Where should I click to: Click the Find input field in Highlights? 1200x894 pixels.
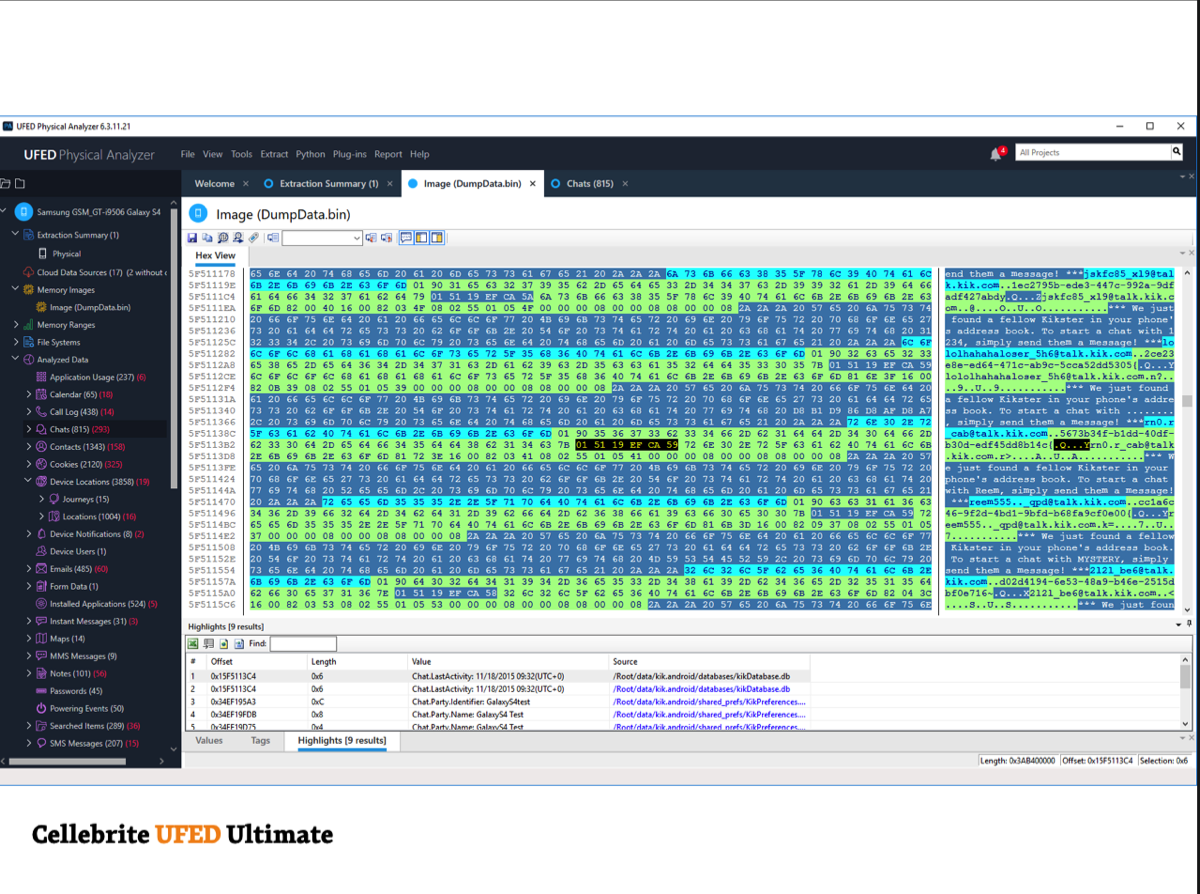(x=303, y=644)
